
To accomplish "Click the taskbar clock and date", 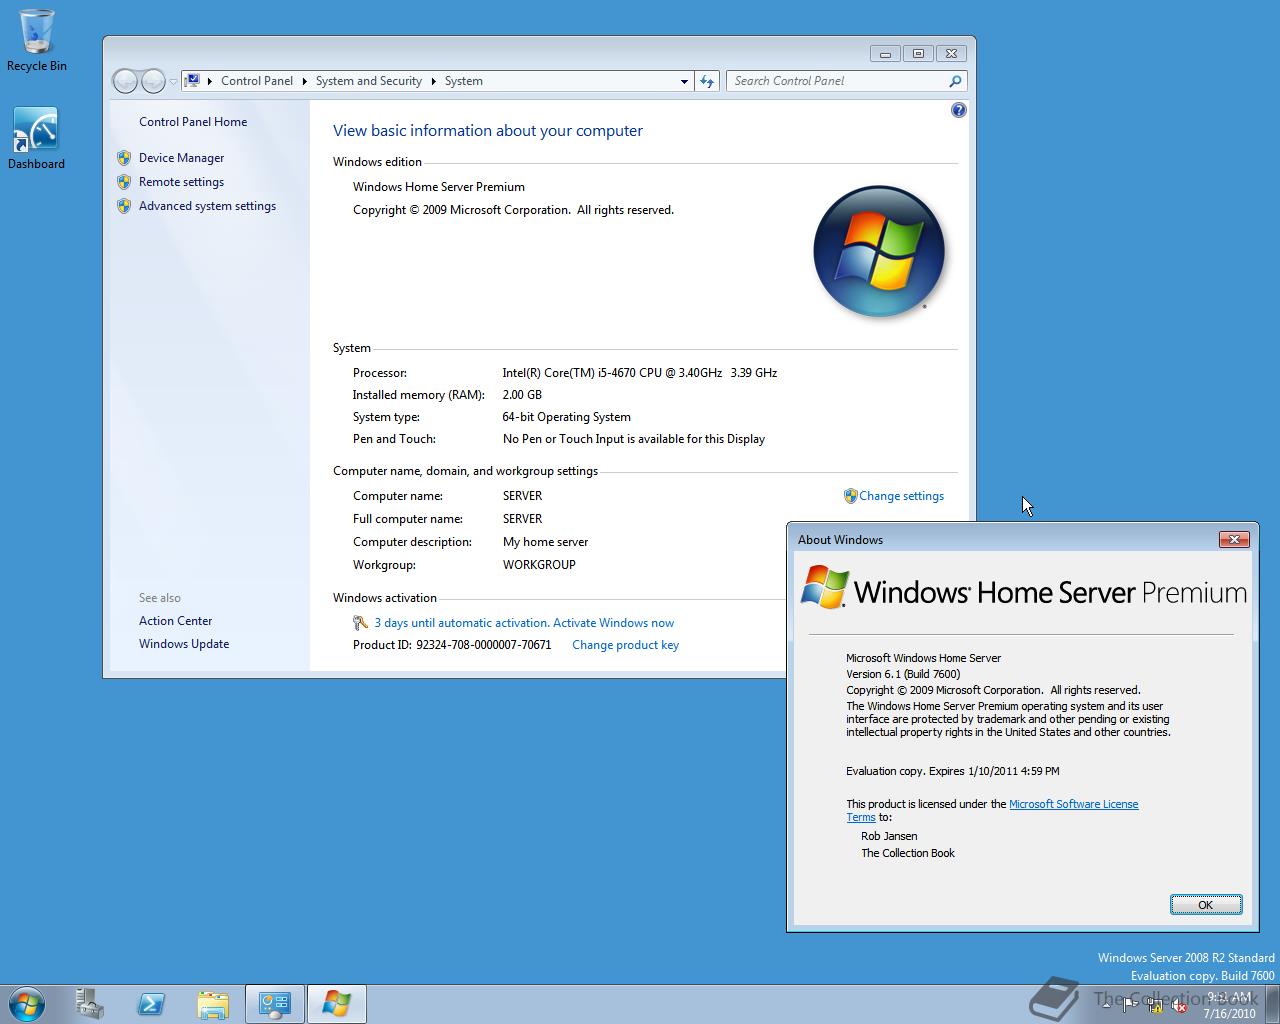I will (x=1229, y=1005).
